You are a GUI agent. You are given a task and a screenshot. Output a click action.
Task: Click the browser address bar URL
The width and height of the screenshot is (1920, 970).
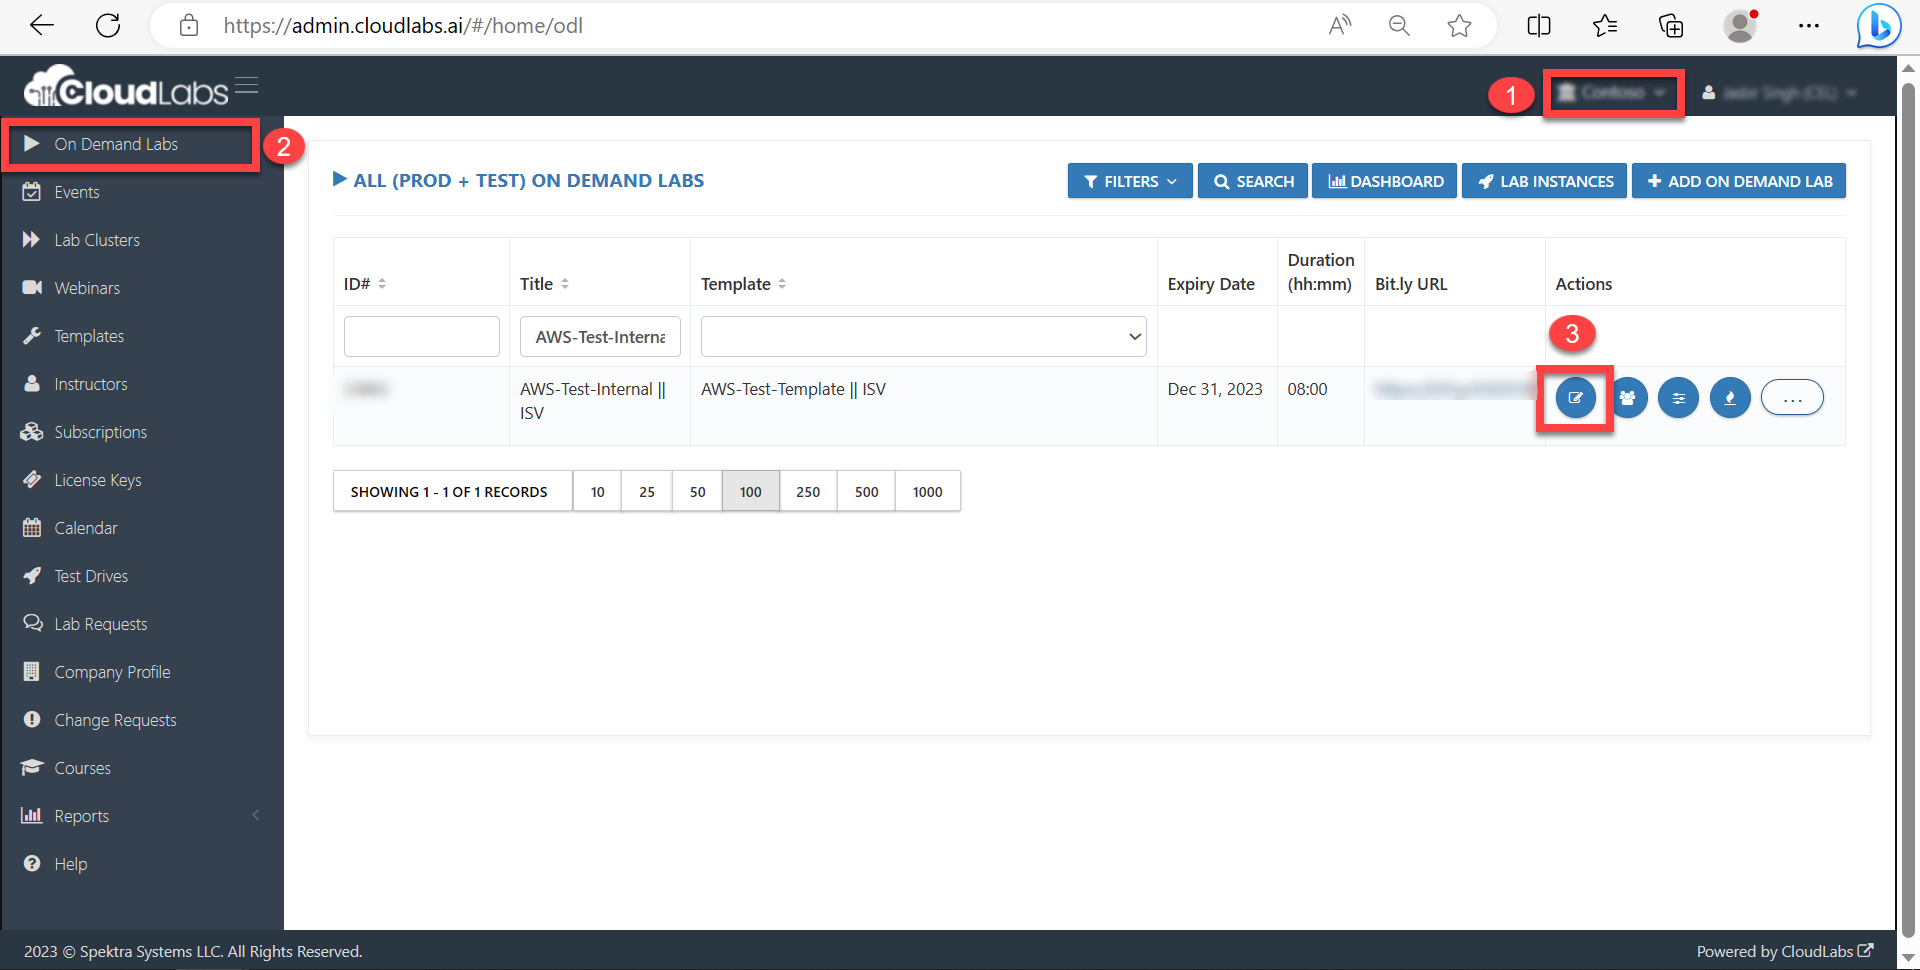403,26
